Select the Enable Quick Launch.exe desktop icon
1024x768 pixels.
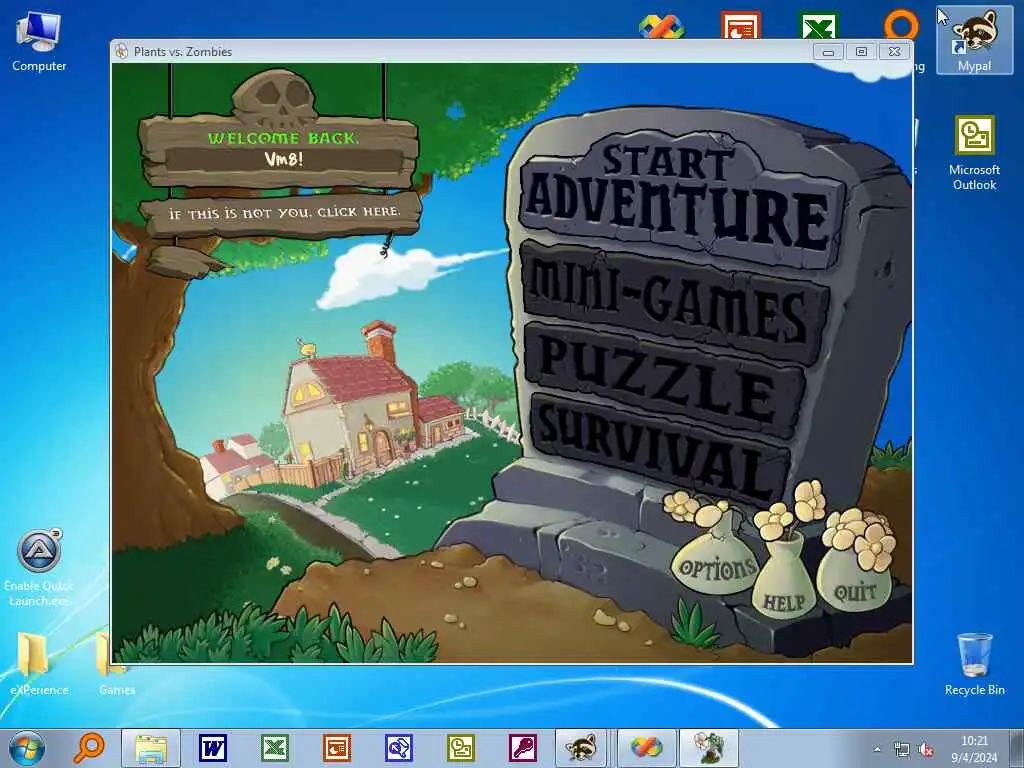tap(39, 568)
